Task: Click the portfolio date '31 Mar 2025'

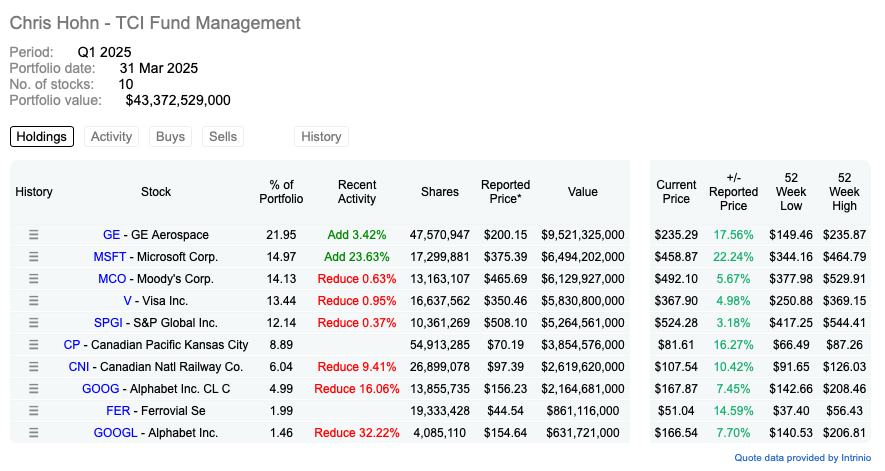Action: tap(159, 68)
